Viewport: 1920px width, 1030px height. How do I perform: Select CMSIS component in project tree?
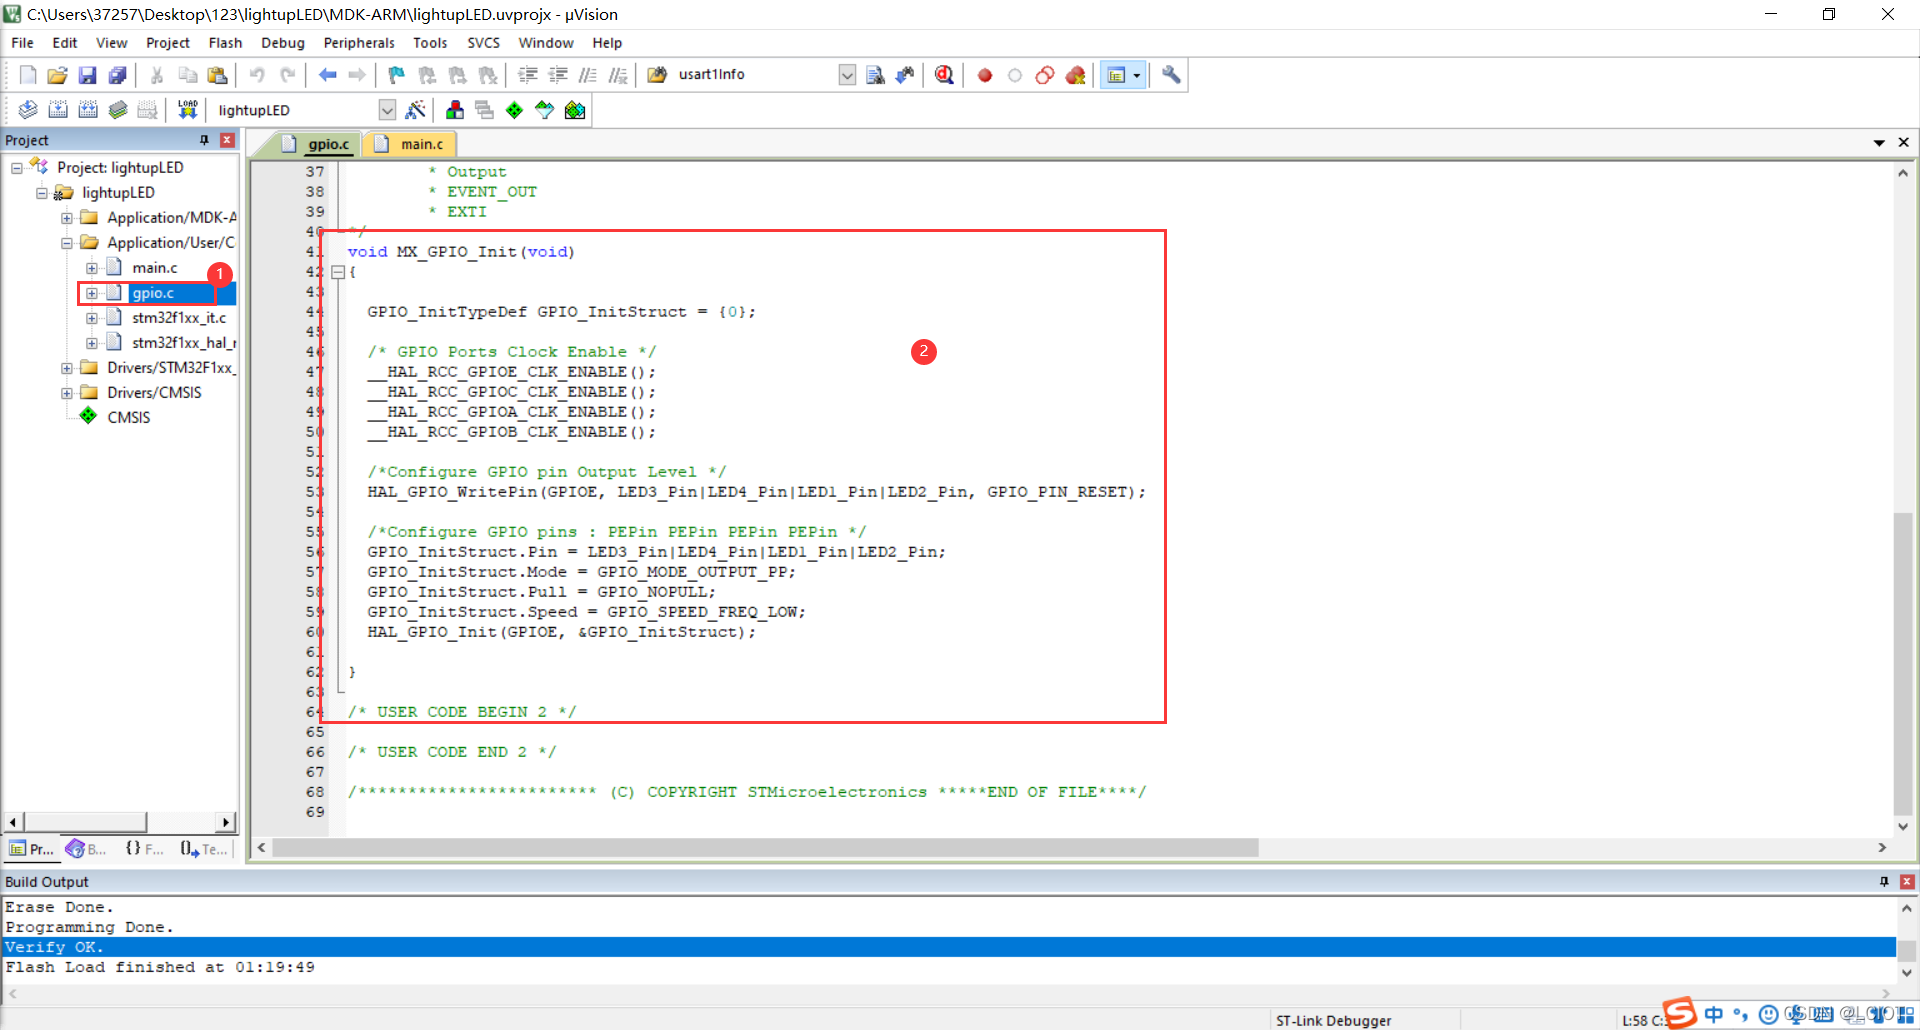pyautogui.click(x=129, y=418)
